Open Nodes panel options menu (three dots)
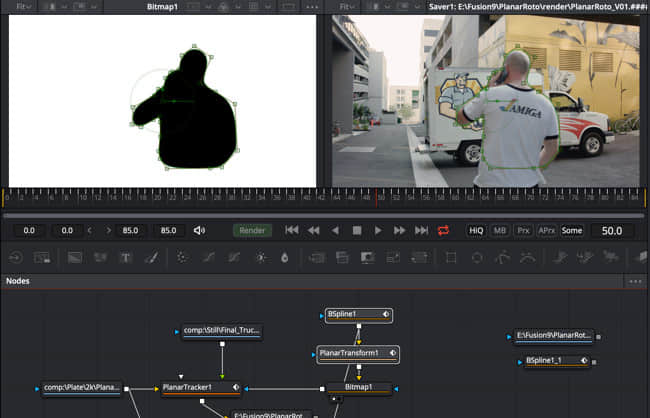Viewport: 650px width, 418px height. pyautogui.click(x=635, y=281)
